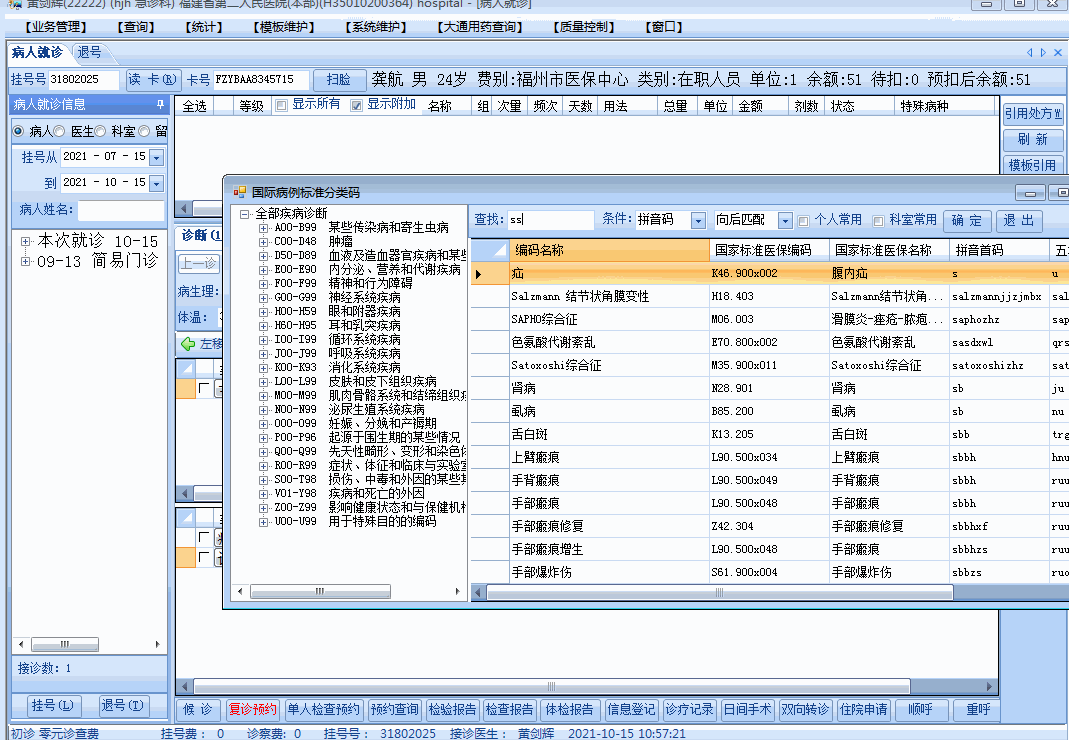The image size is (1069, 740).
Task: Open the 拼音码 condition dropdown
Action: click(698, 220)
